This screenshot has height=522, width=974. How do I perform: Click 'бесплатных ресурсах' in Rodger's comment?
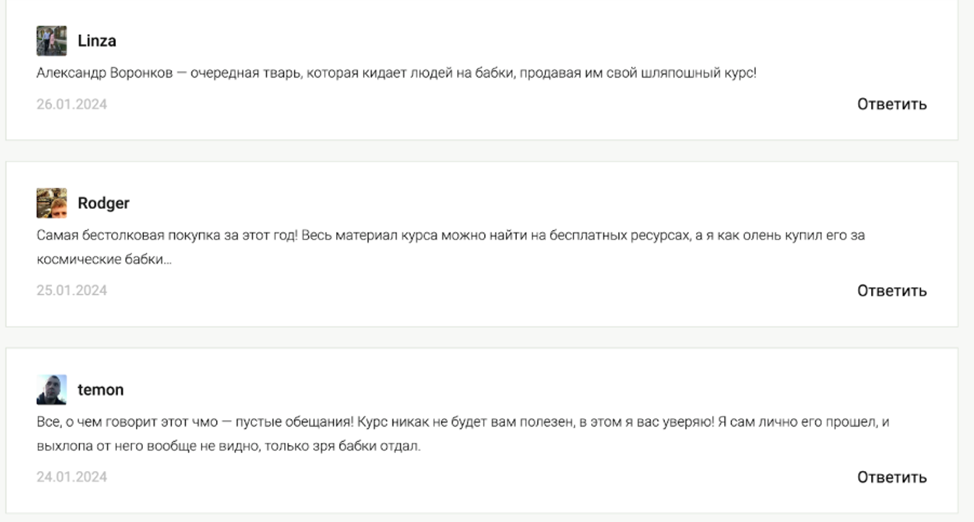tap(620, 236)
